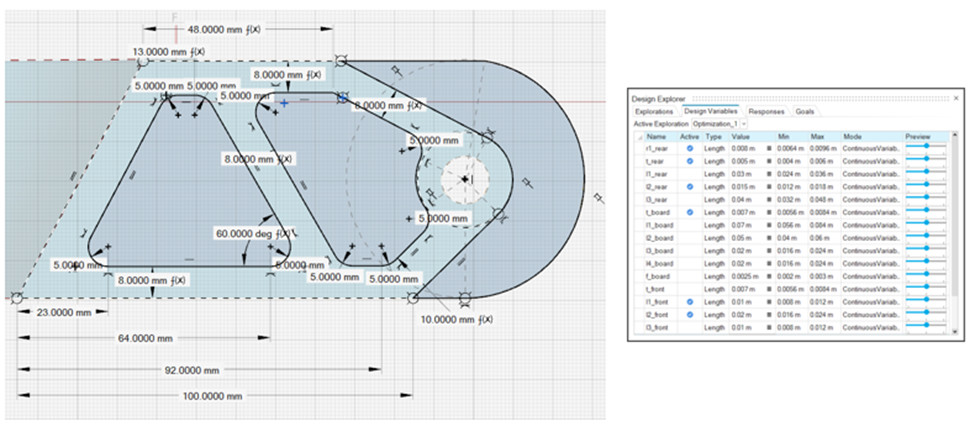
Task: Toggle Active checkmark for t_board variable
Action: coord(689,213)
